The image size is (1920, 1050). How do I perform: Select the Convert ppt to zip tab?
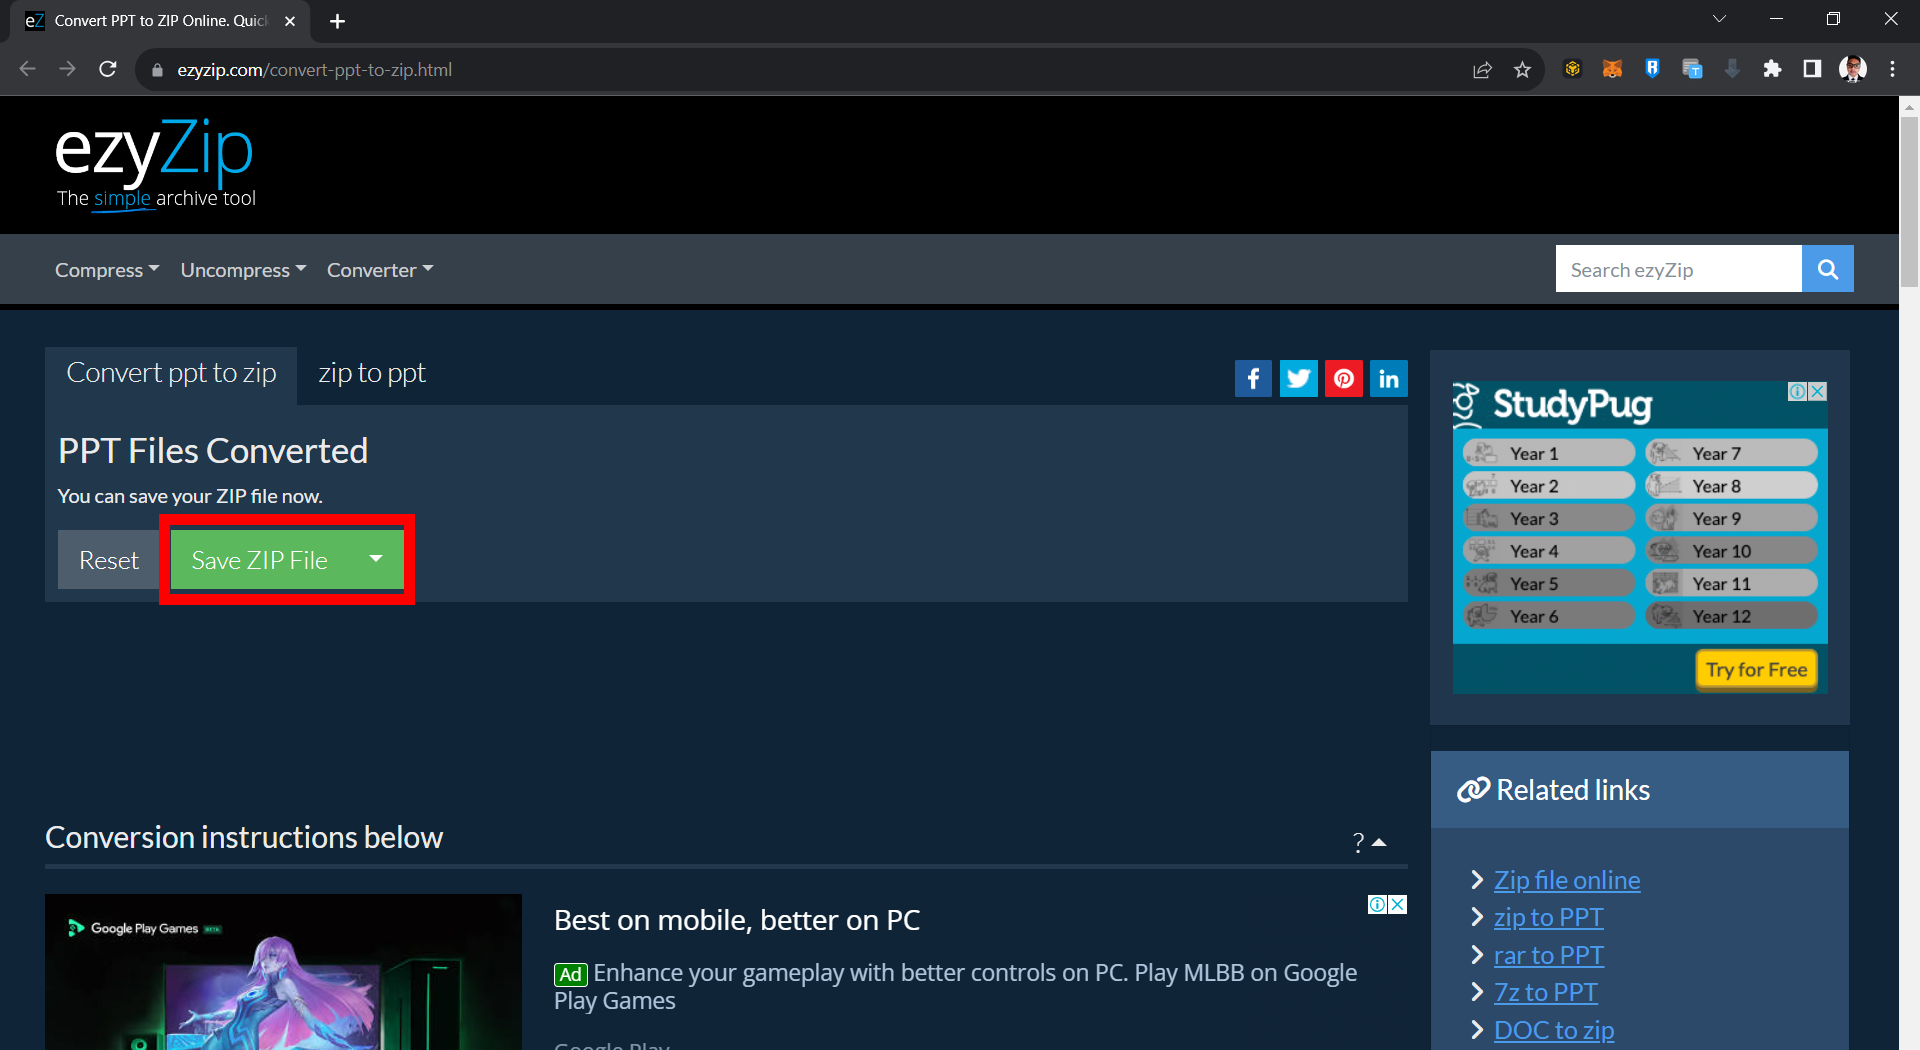click(171, 373)
